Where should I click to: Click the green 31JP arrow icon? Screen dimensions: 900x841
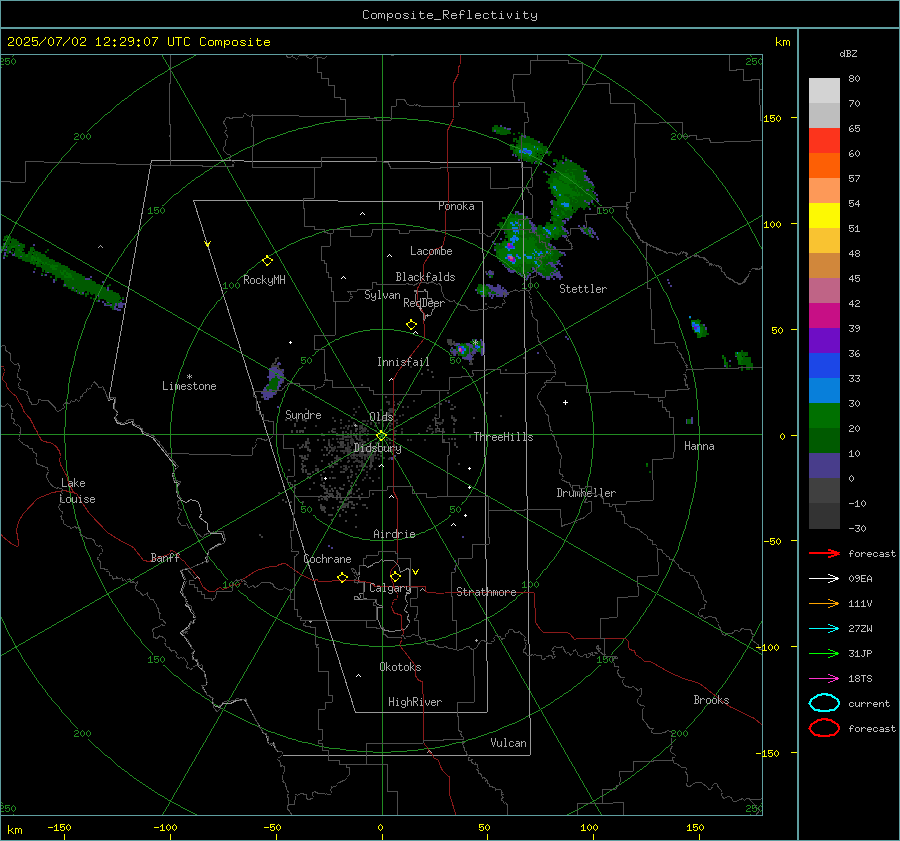pyautogui.click(x=824, y=653)
